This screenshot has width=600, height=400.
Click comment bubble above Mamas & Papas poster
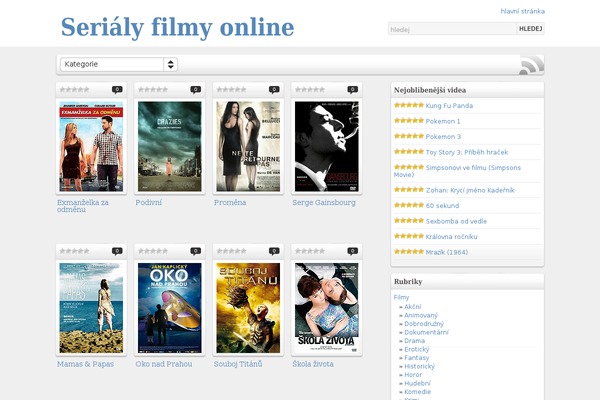117,251
